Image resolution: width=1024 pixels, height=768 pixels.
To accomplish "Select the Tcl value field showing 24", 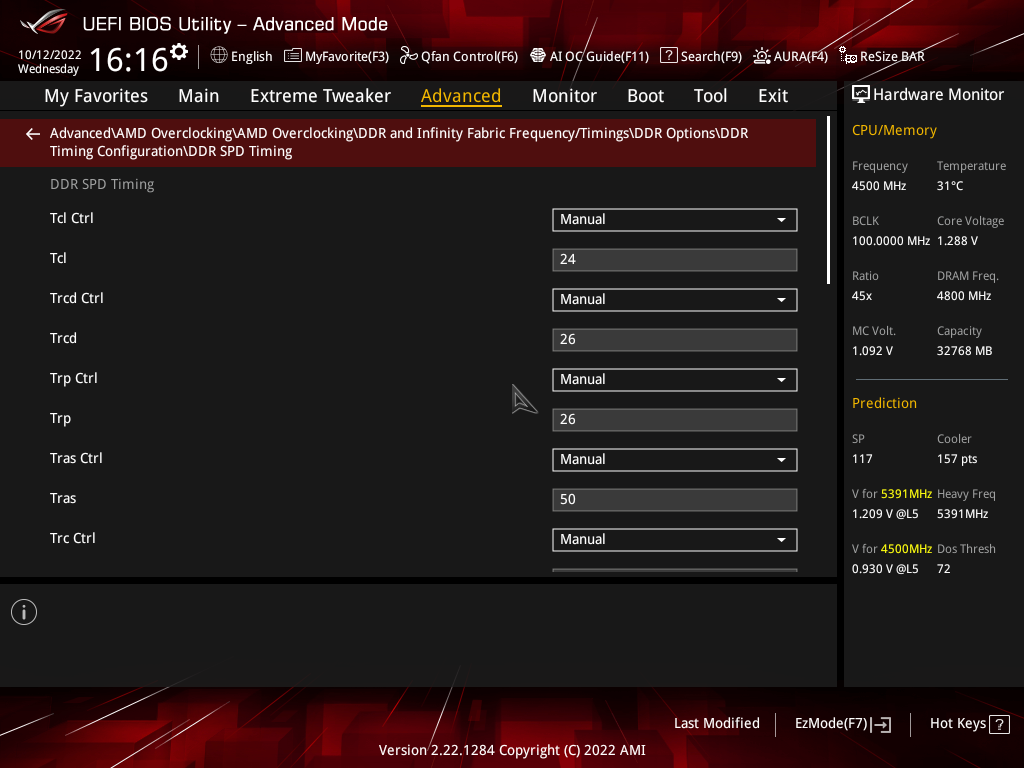I will point(675,260).
